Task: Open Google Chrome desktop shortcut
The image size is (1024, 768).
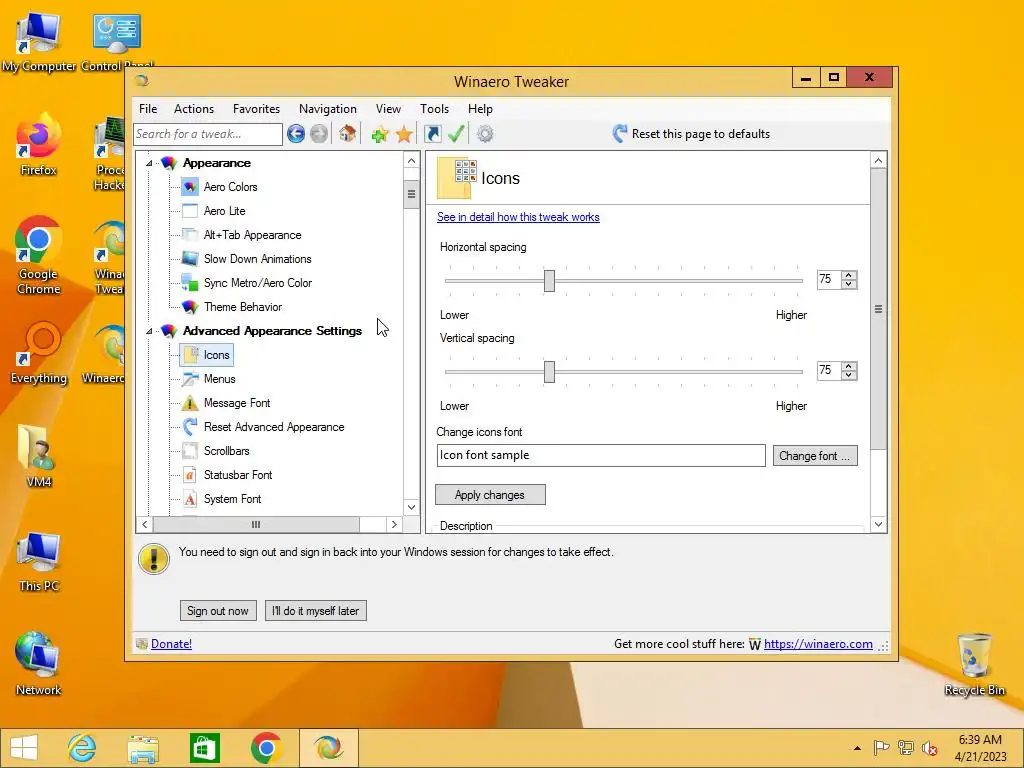Action: click(39, 255)
